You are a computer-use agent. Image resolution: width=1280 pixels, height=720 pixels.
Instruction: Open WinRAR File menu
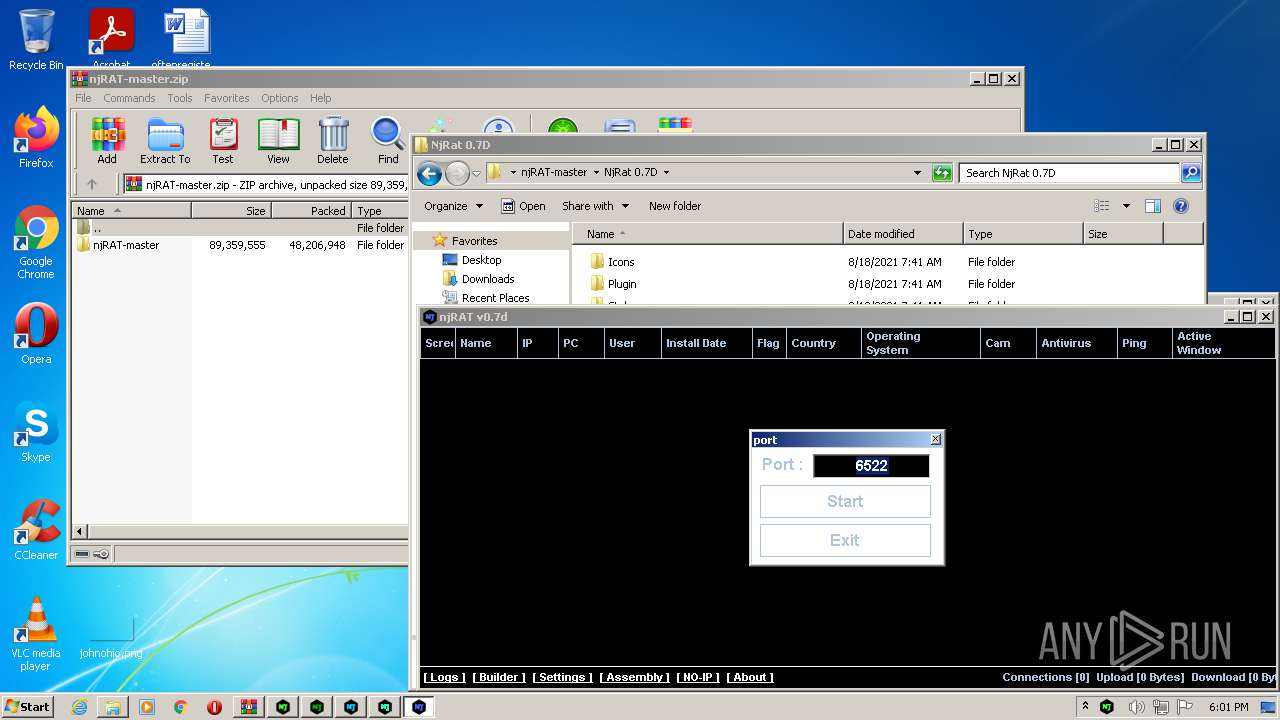(84, 98)
